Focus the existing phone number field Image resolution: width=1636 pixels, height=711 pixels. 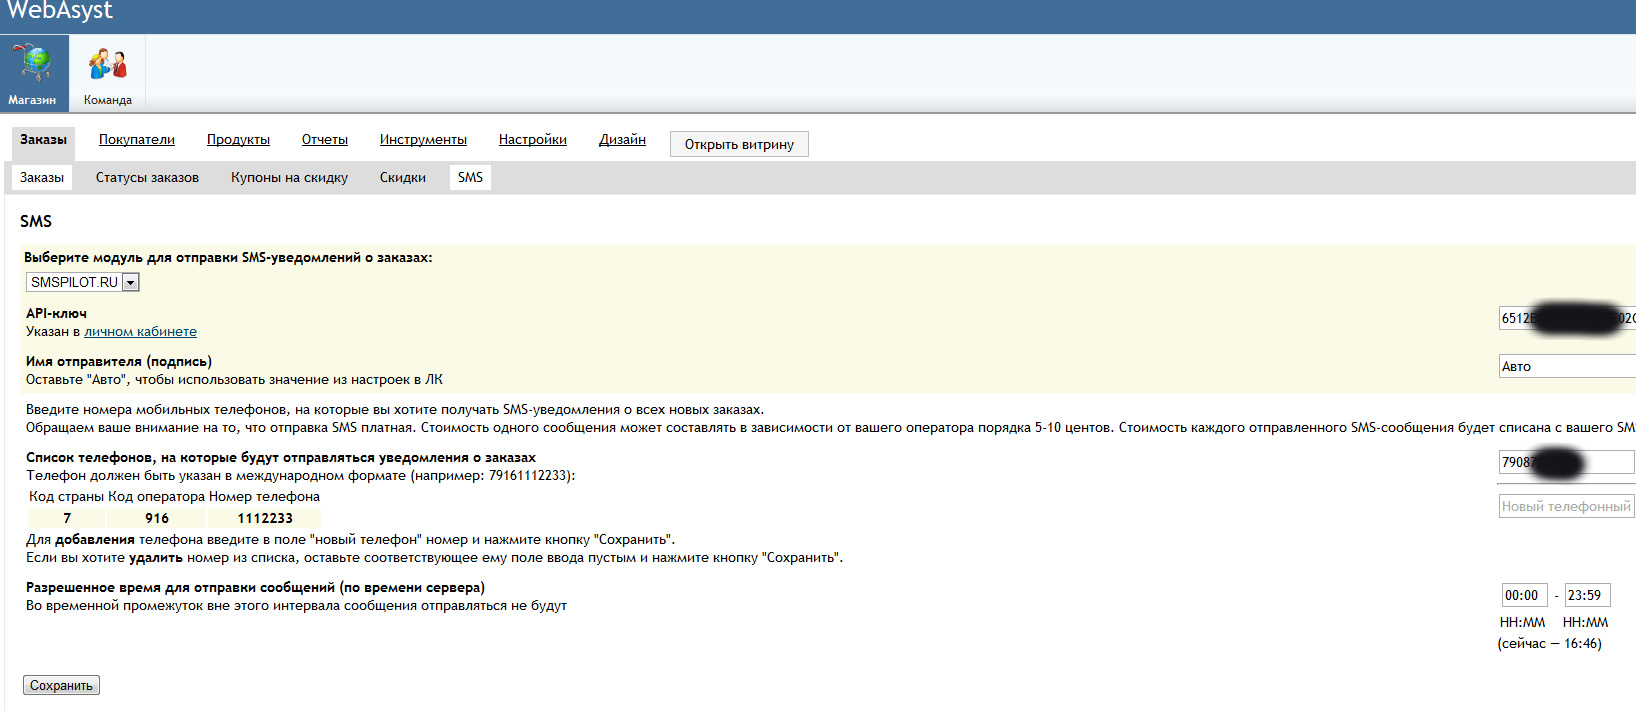coord(1566,462)
